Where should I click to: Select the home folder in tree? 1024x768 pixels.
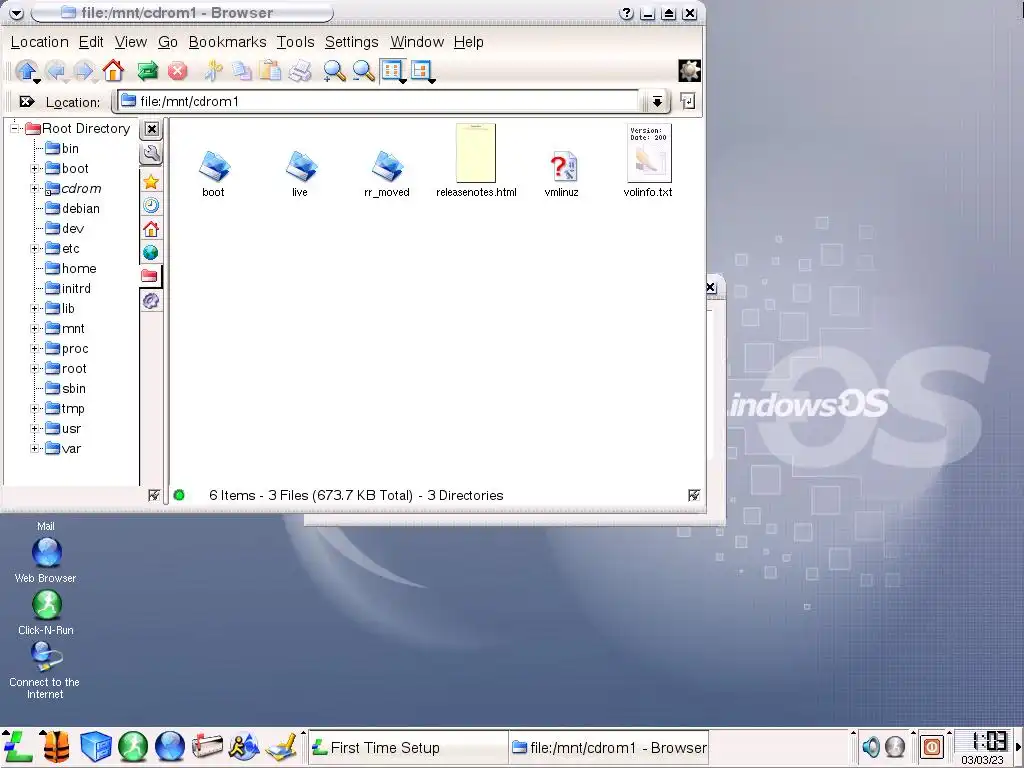pos(71,268)
